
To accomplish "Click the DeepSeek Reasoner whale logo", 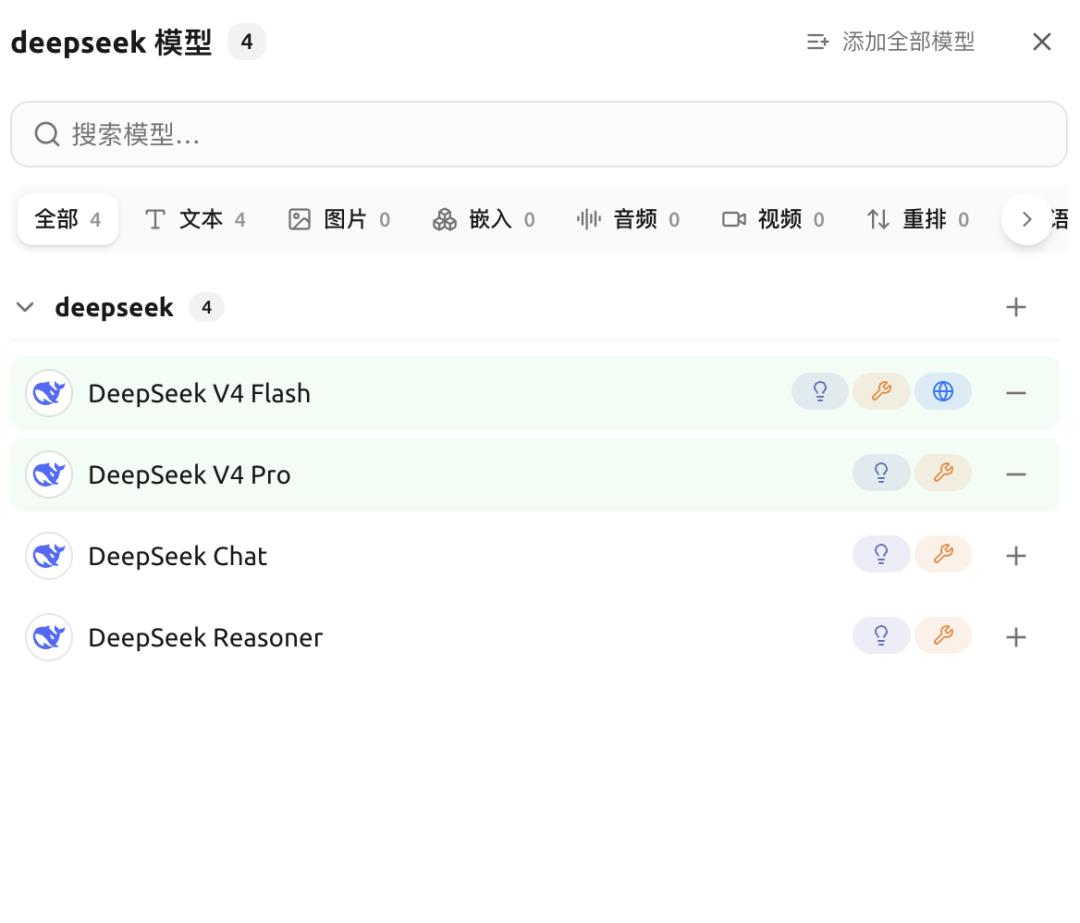I will (49, 637).
